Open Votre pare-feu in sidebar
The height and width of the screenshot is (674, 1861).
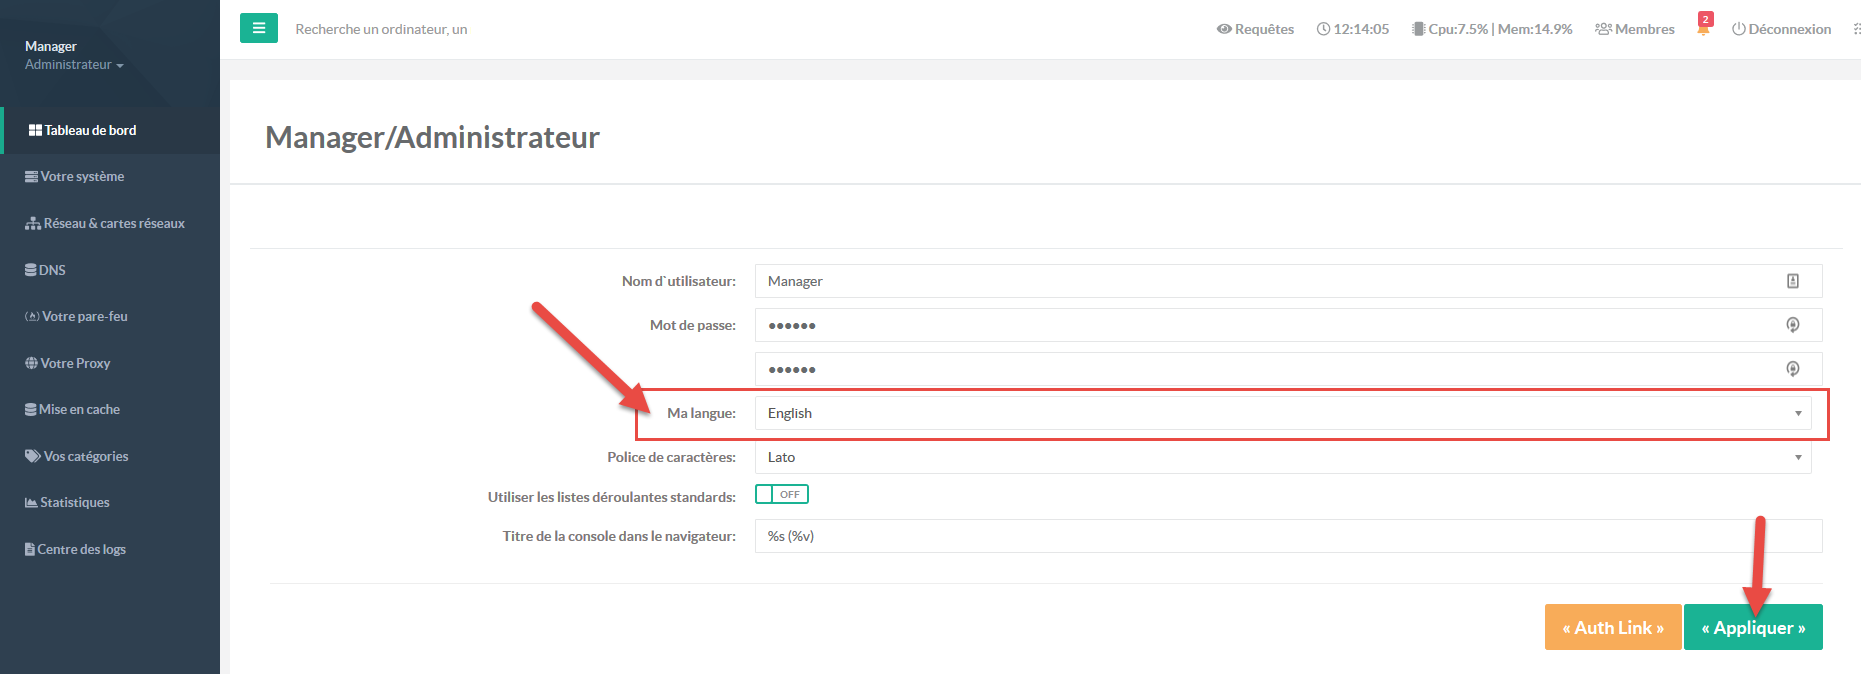84,316
